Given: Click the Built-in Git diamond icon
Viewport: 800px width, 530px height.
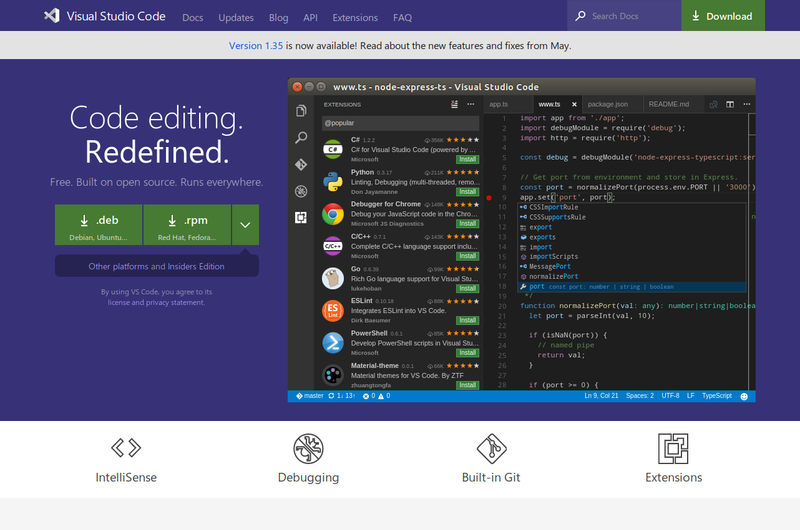Looking at the screenshot, I should tap(491, 448).
